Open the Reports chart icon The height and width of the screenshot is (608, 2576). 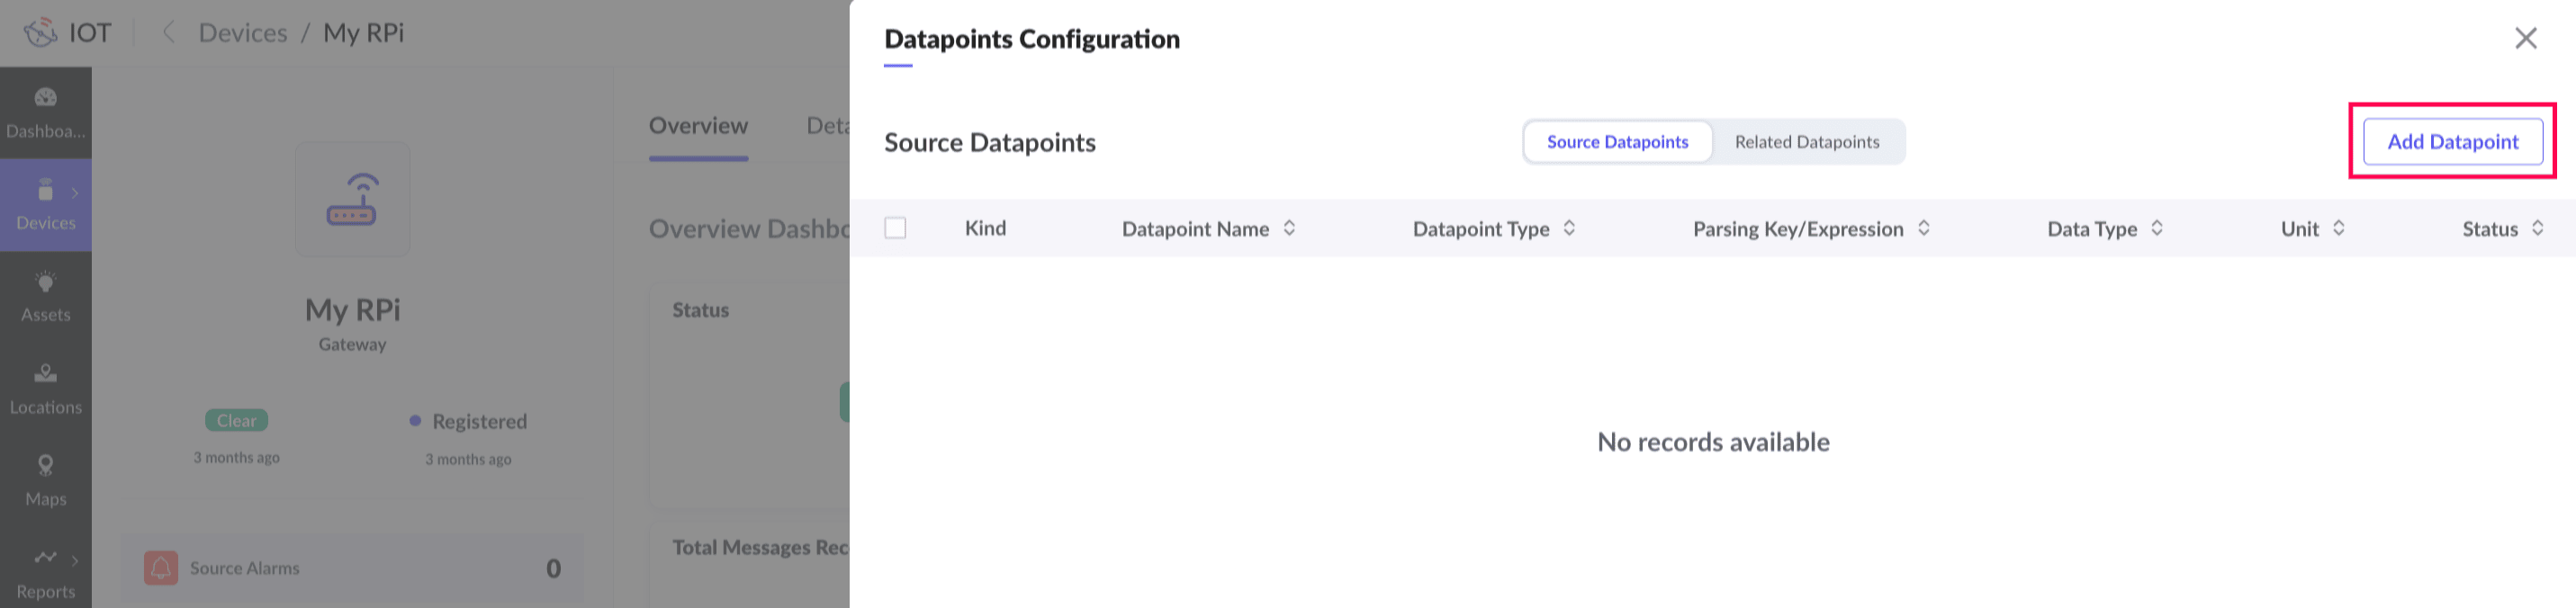click(46, 557)
